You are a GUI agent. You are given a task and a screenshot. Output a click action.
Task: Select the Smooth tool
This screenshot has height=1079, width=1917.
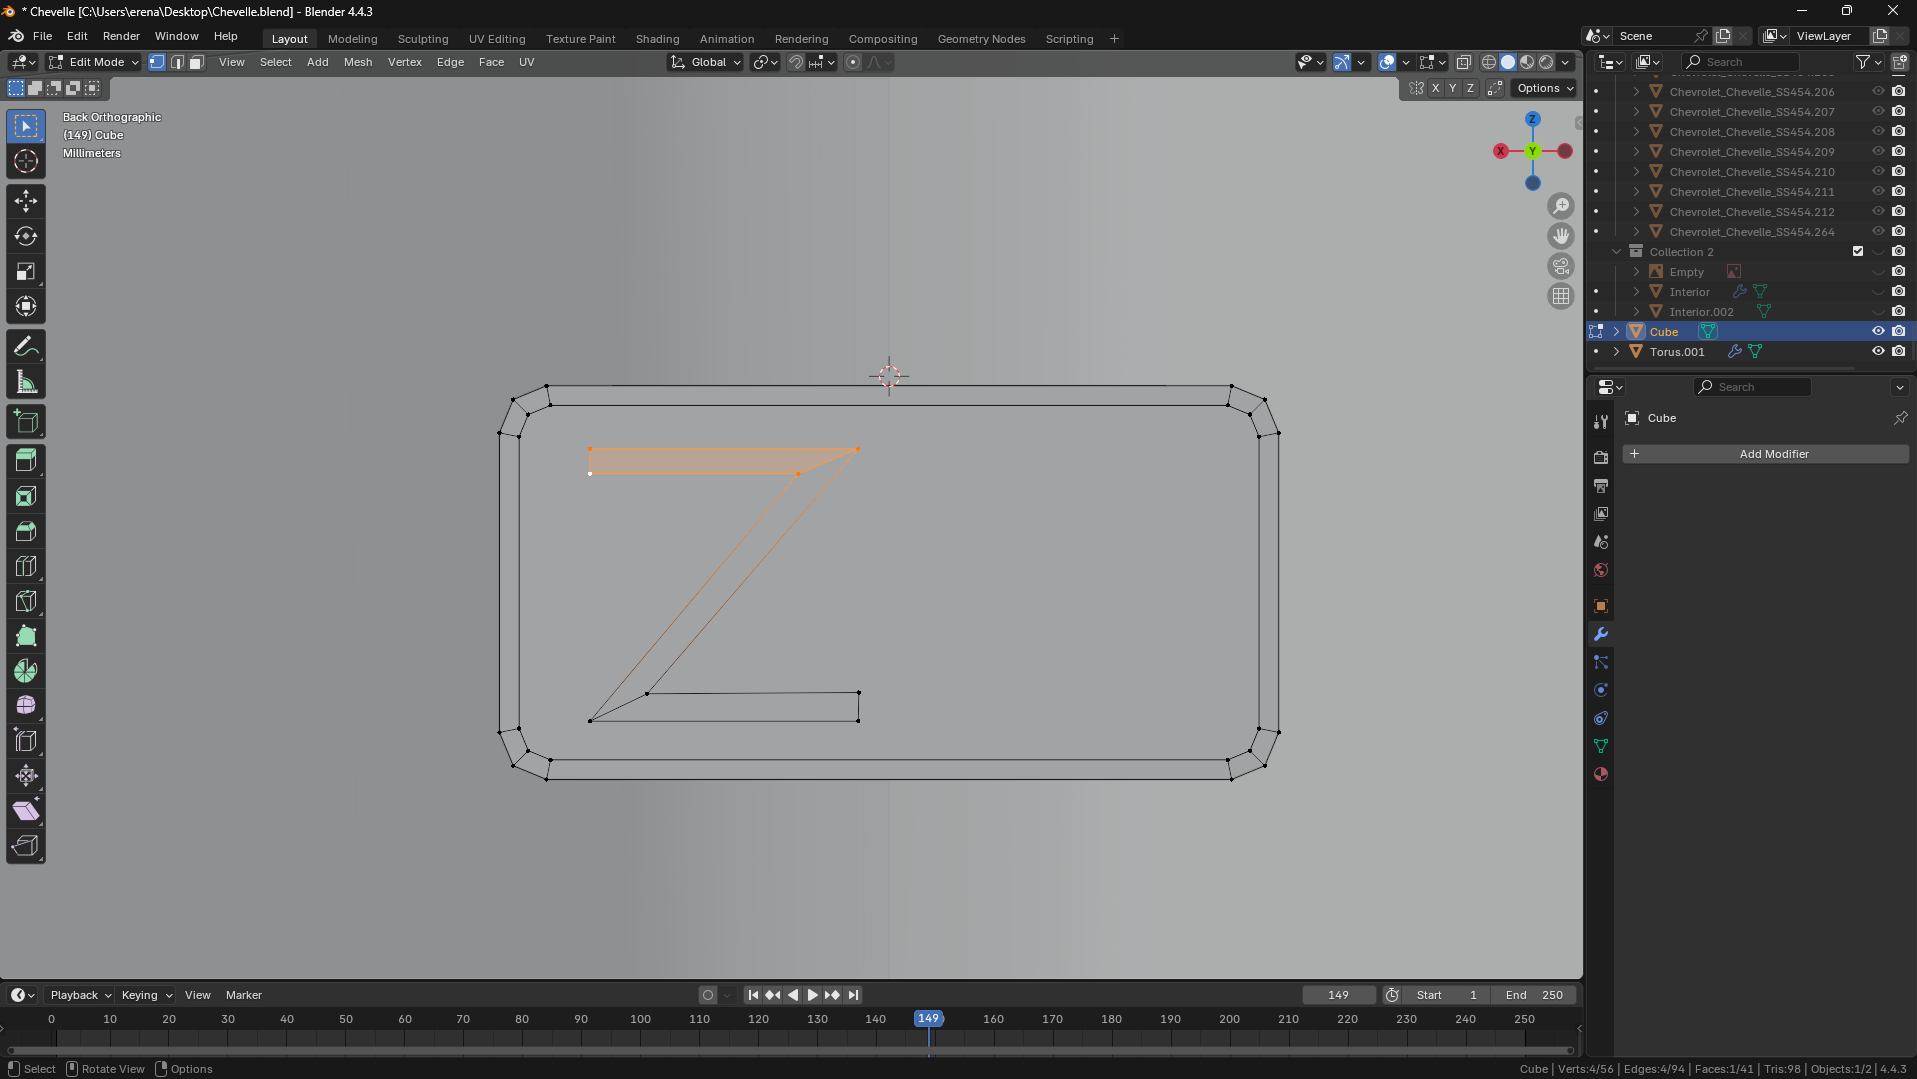pos(26,706)
